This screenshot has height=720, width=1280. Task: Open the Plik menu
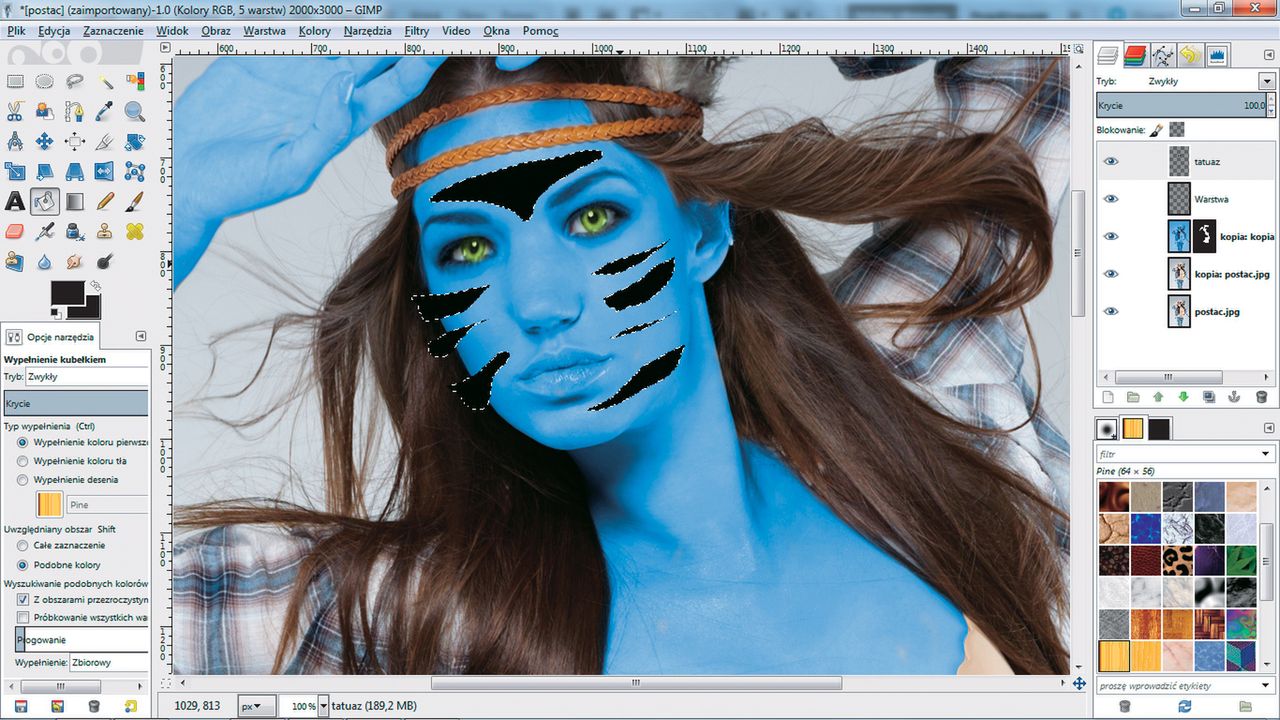click(x=16, y=31)
